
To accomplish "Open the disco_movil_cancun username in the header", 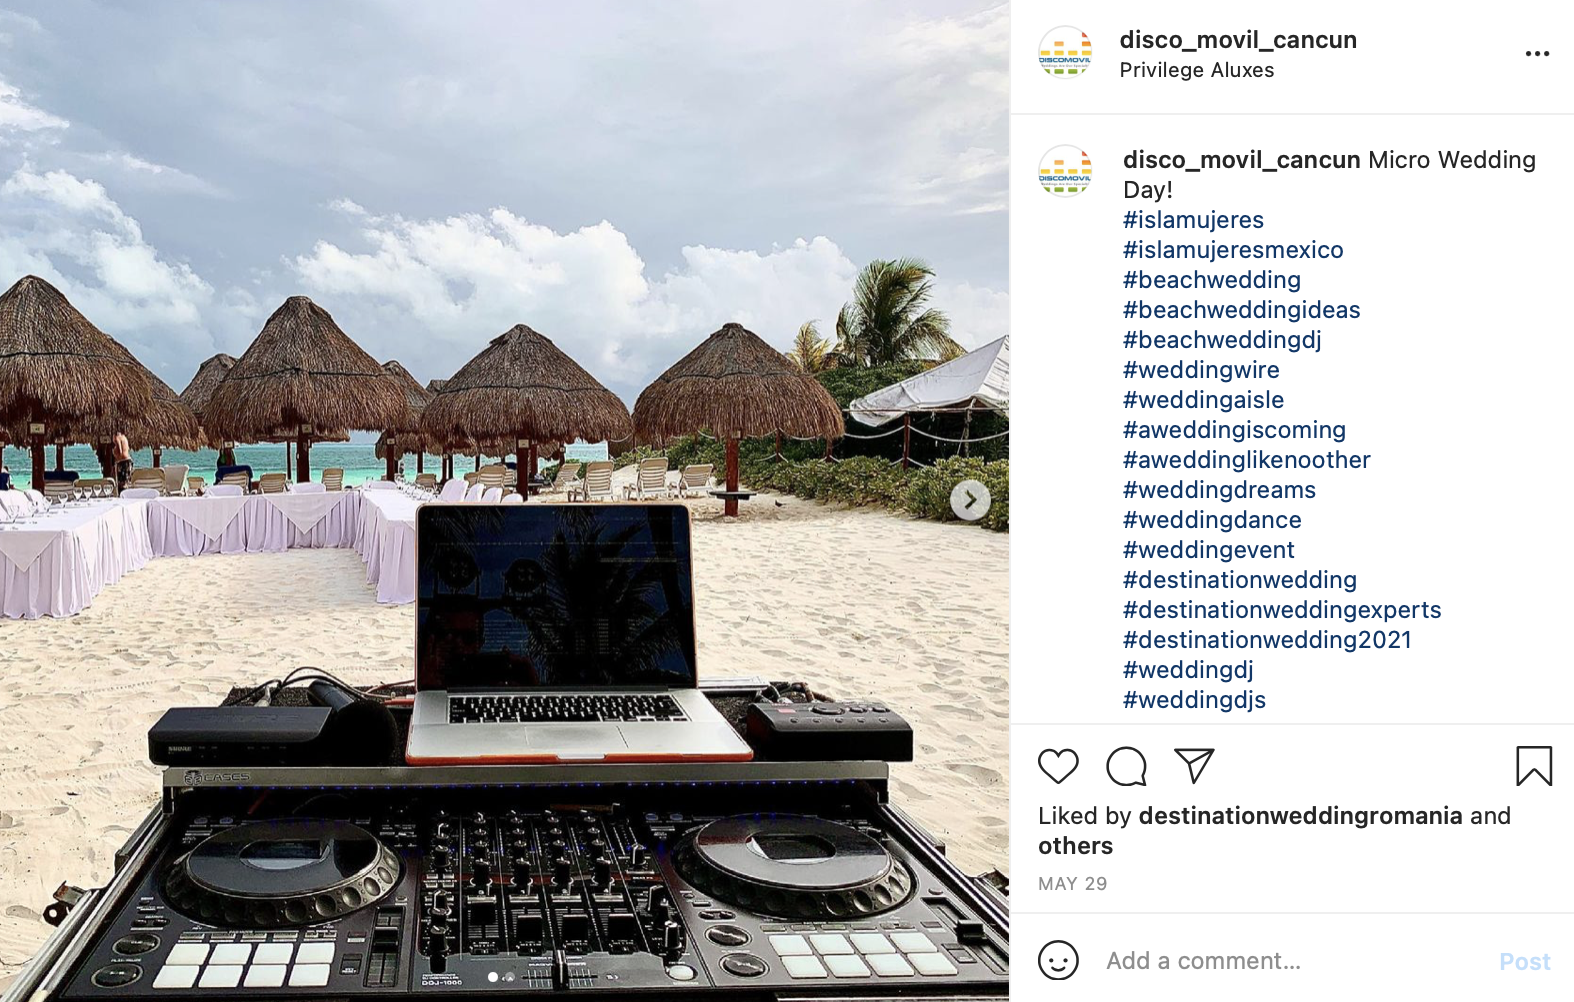I will coord(1238,40).
